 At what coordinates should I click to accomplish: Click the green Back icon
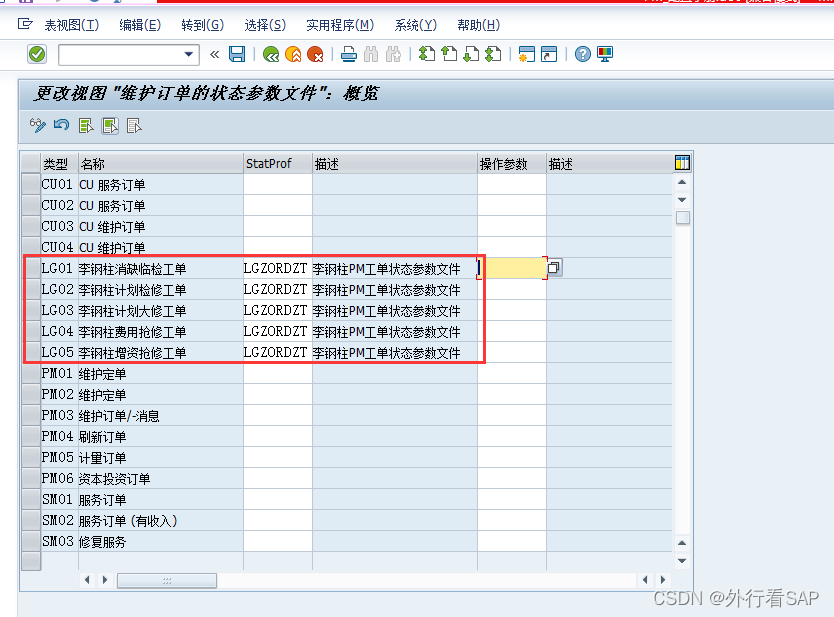[x=271, y=54]
